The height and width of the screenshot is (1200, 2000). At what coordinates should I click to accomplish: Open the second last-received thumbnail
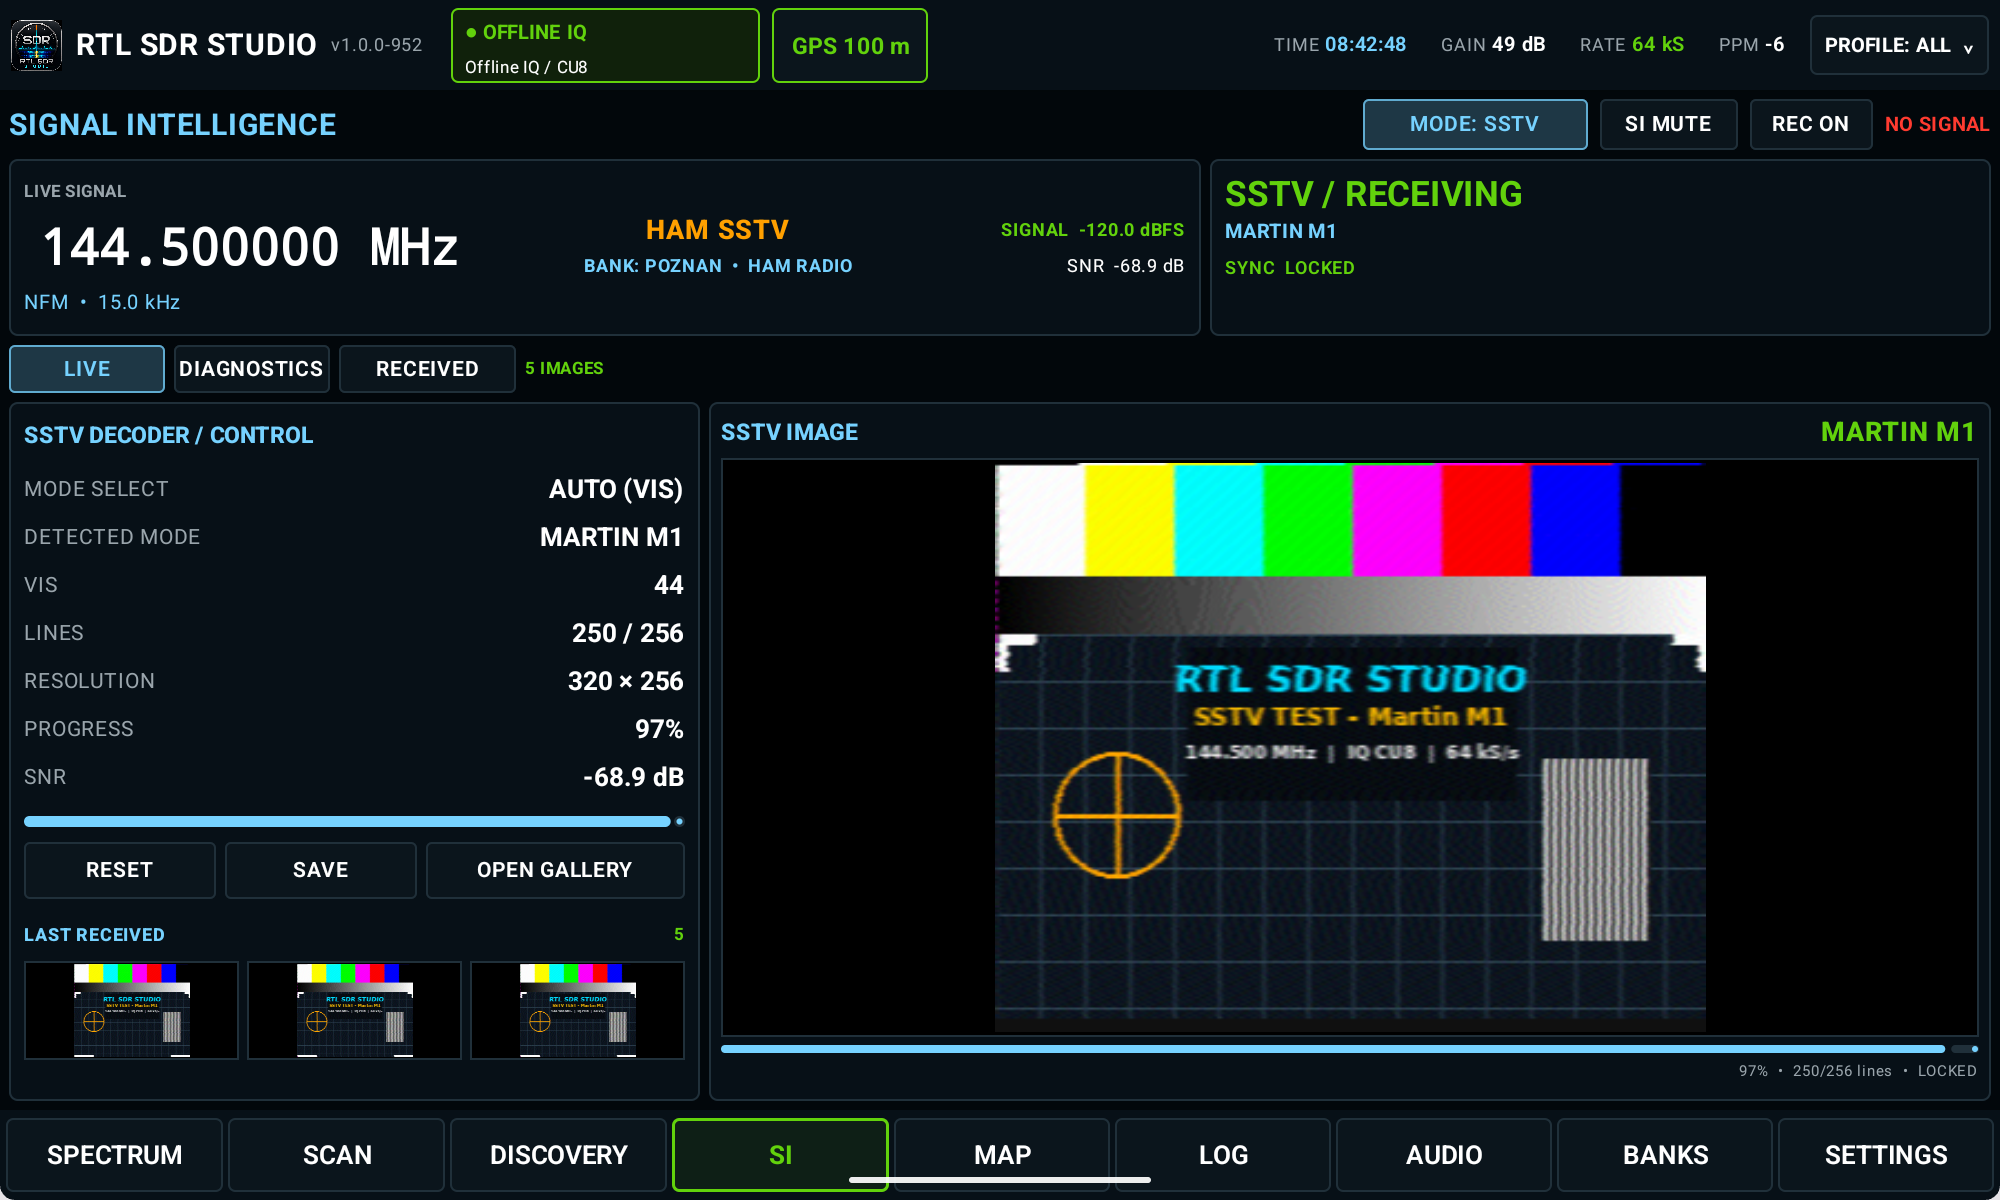click(x=354, y=1010)
